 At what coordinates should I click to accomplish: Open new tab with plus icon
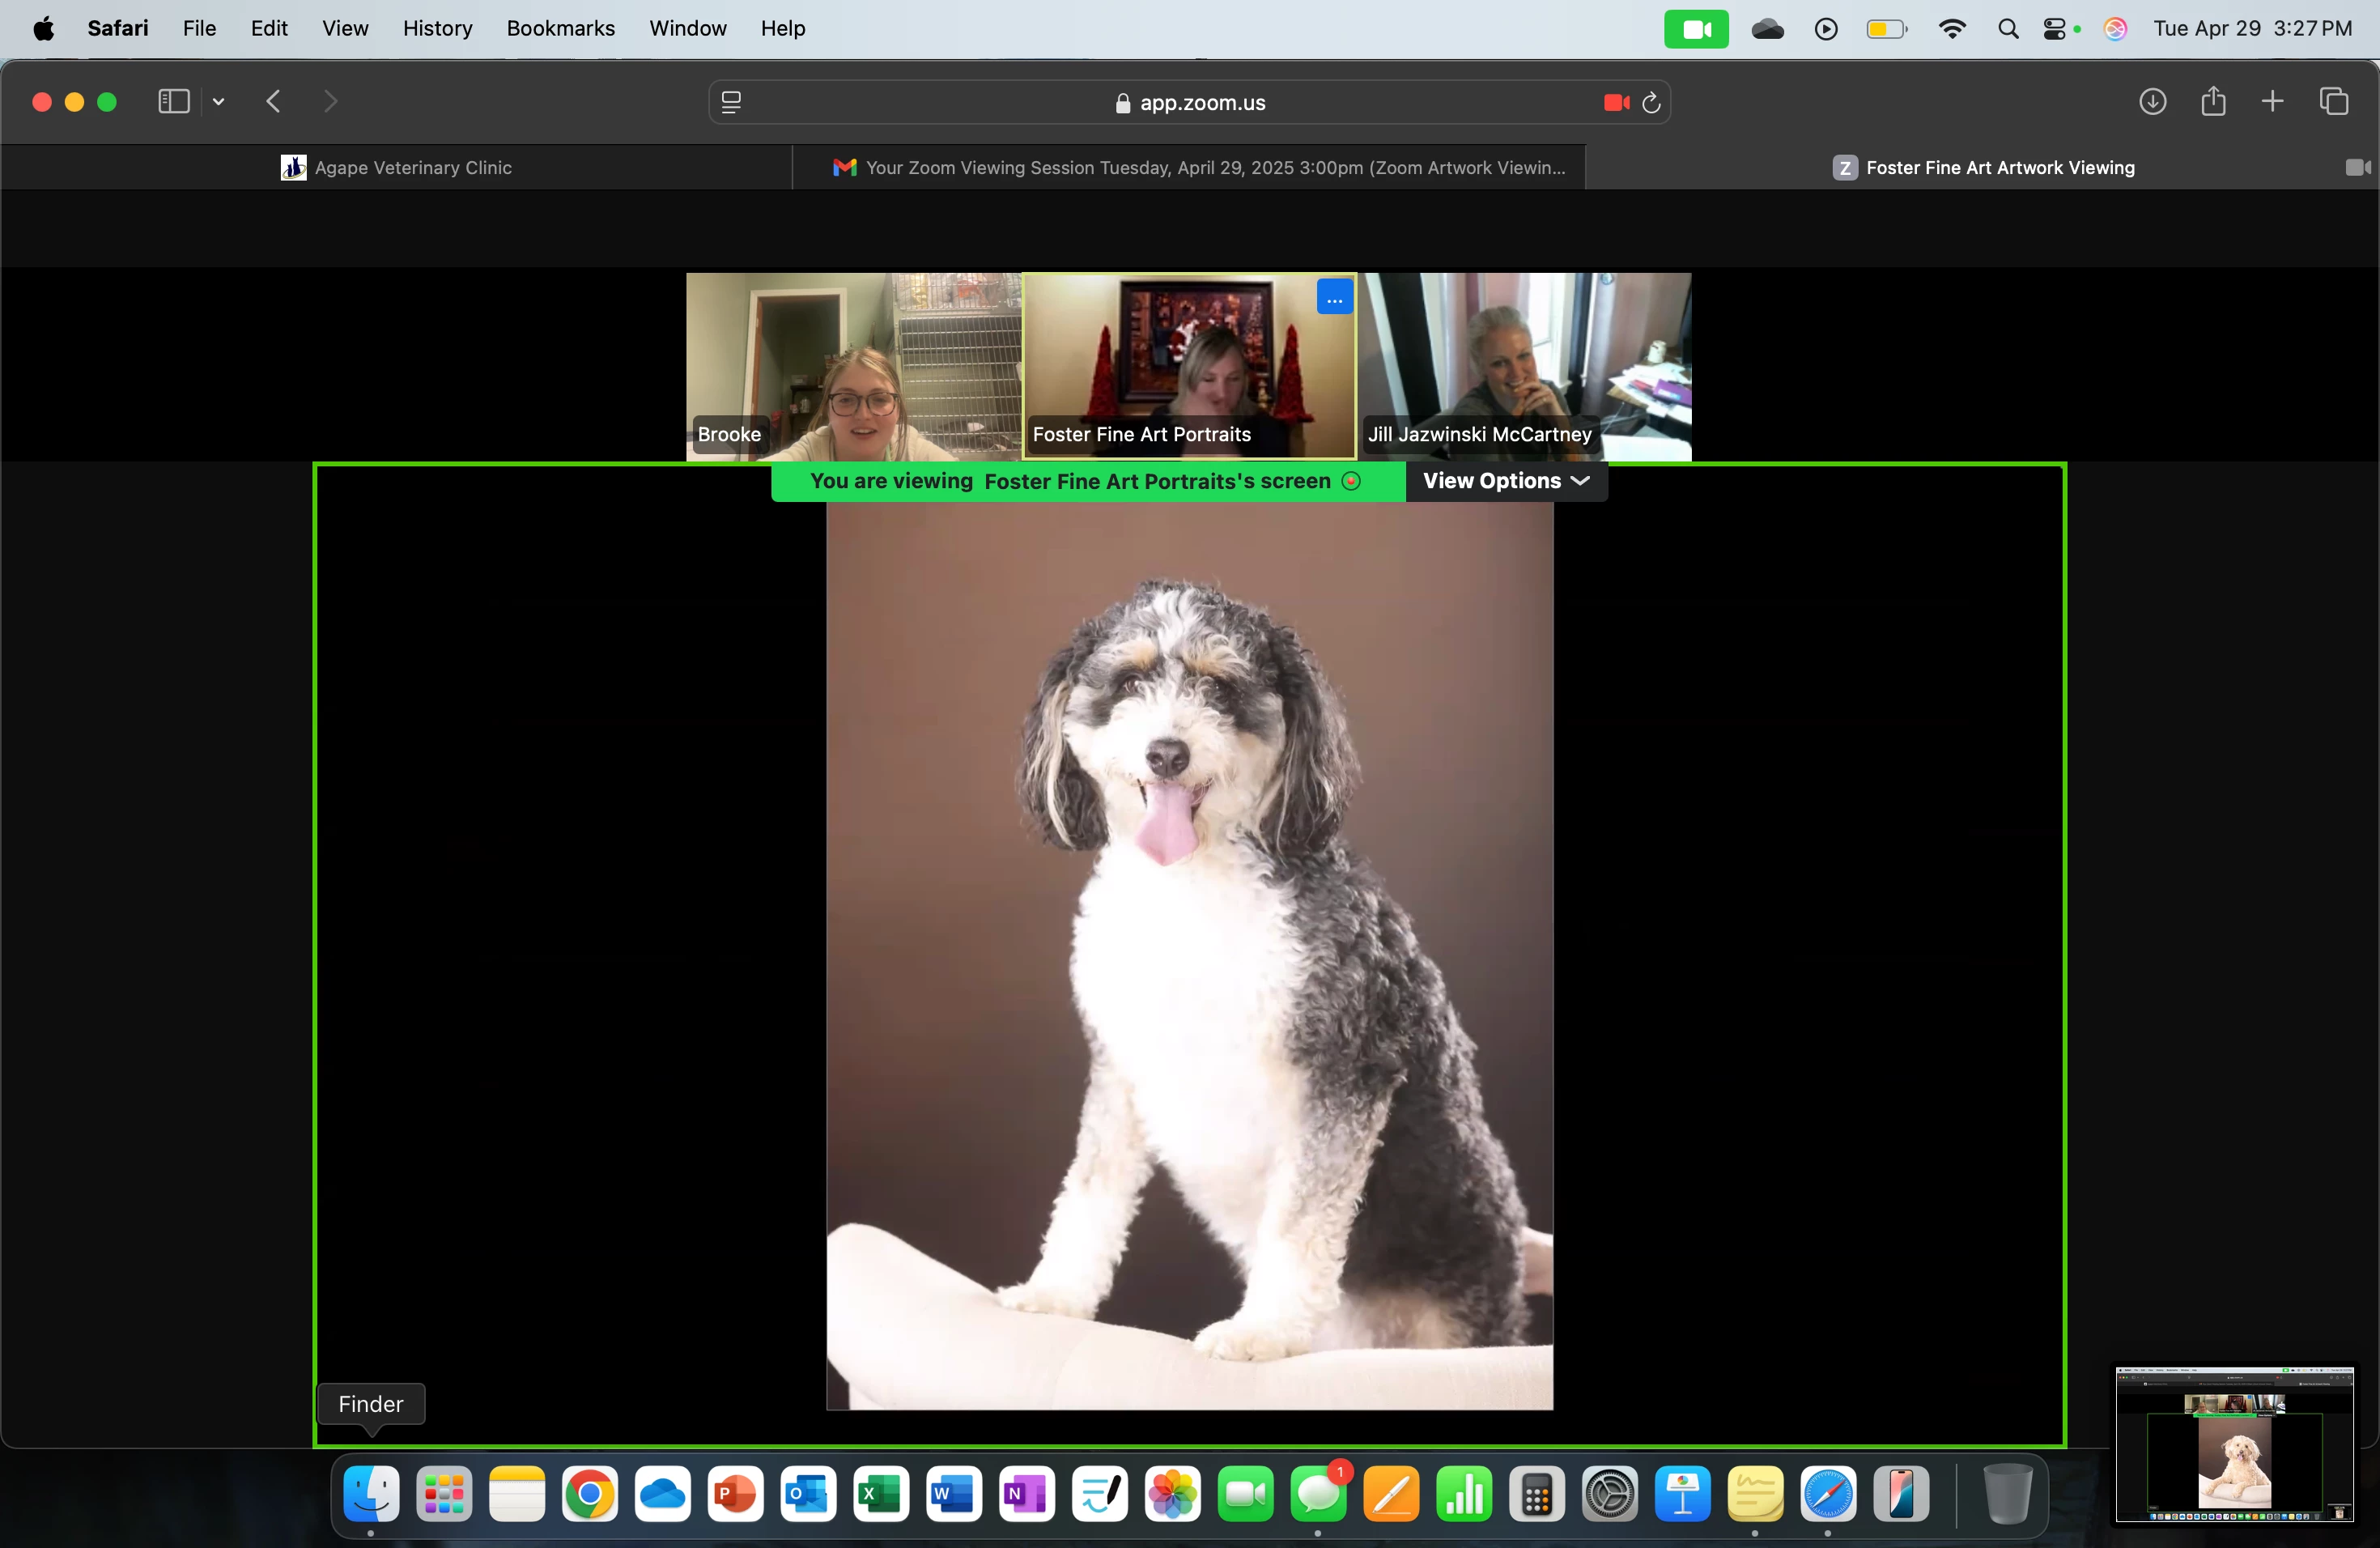point(2272,102)
